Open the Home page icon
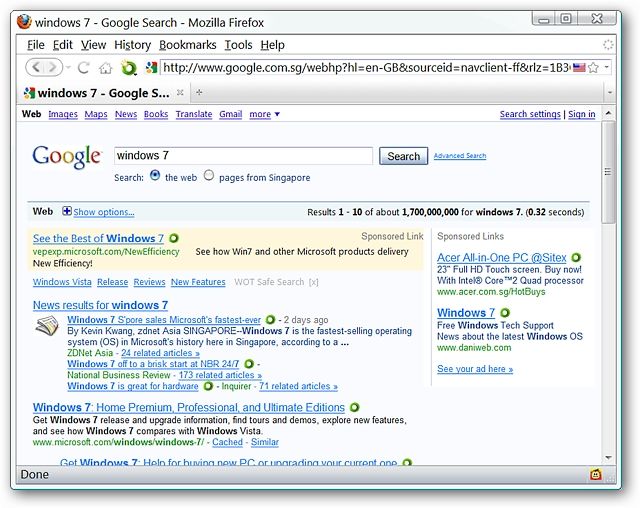Screen dimensions: 640x508 105,68
